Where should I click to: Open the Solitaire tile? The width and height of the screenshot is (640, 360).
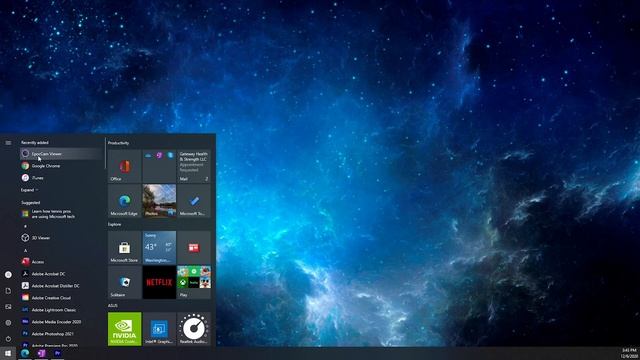click(124, 282)
